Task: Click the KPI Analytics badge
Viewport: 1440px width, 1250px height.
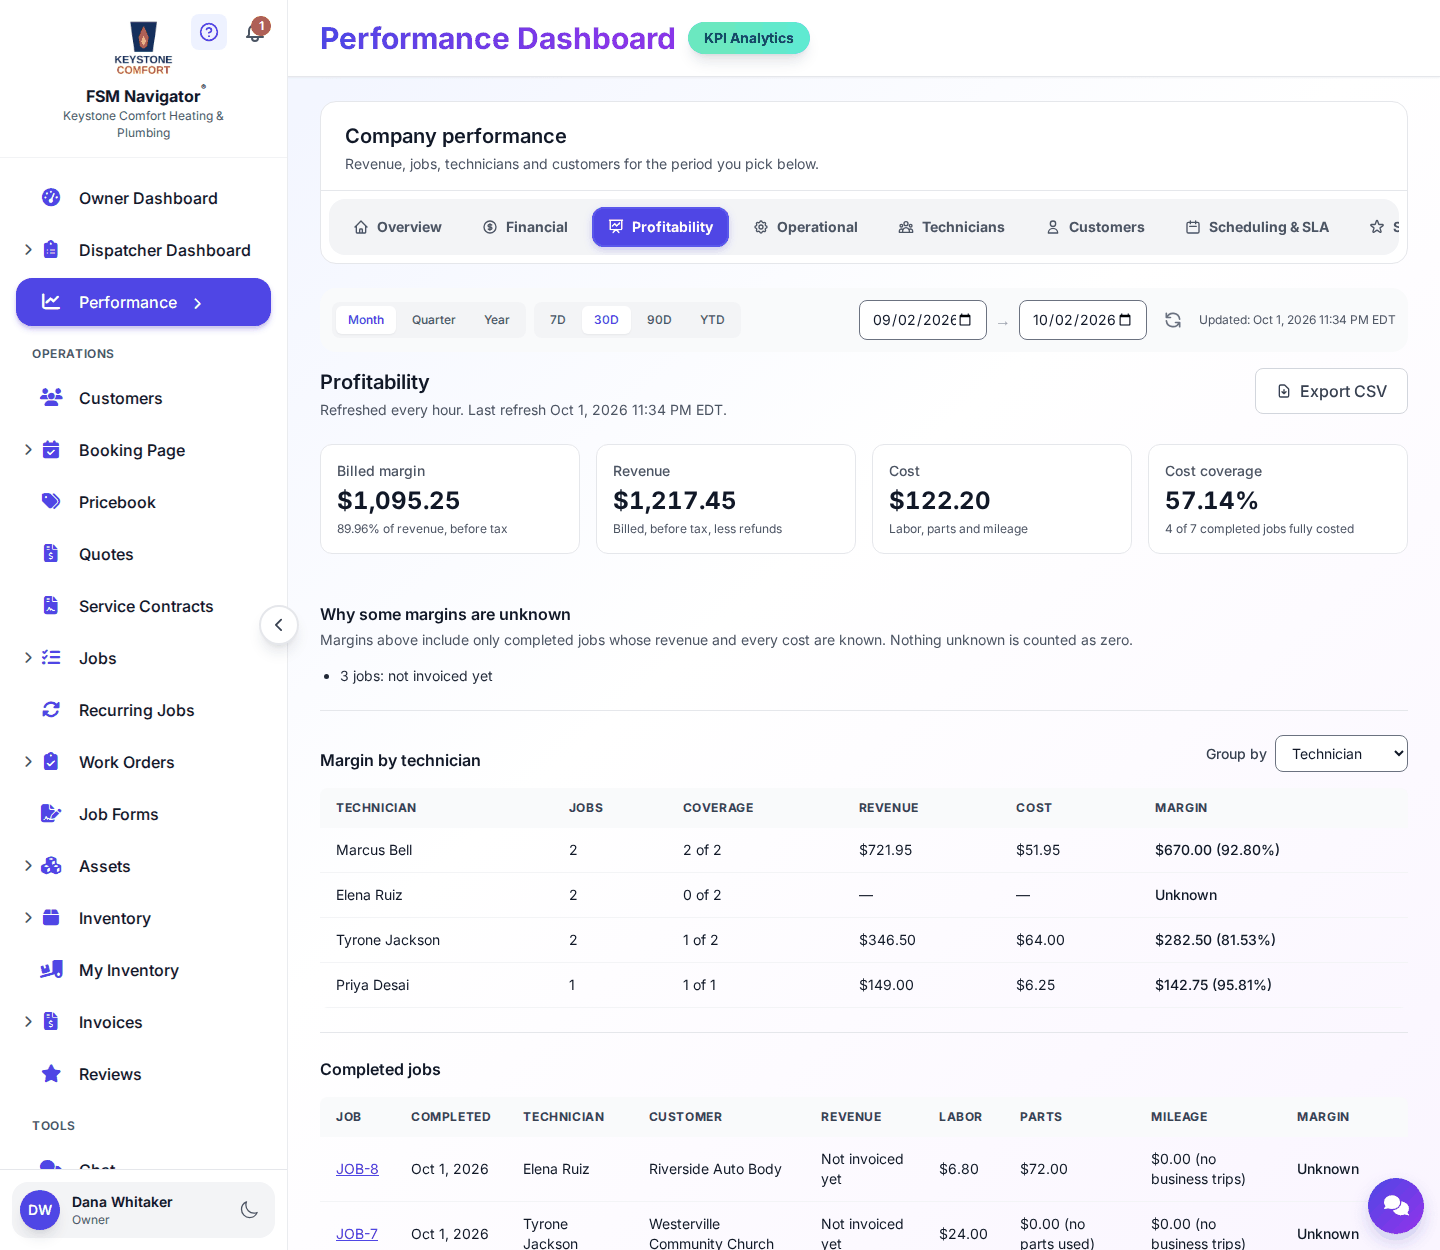Action: [x=749, y=38]
